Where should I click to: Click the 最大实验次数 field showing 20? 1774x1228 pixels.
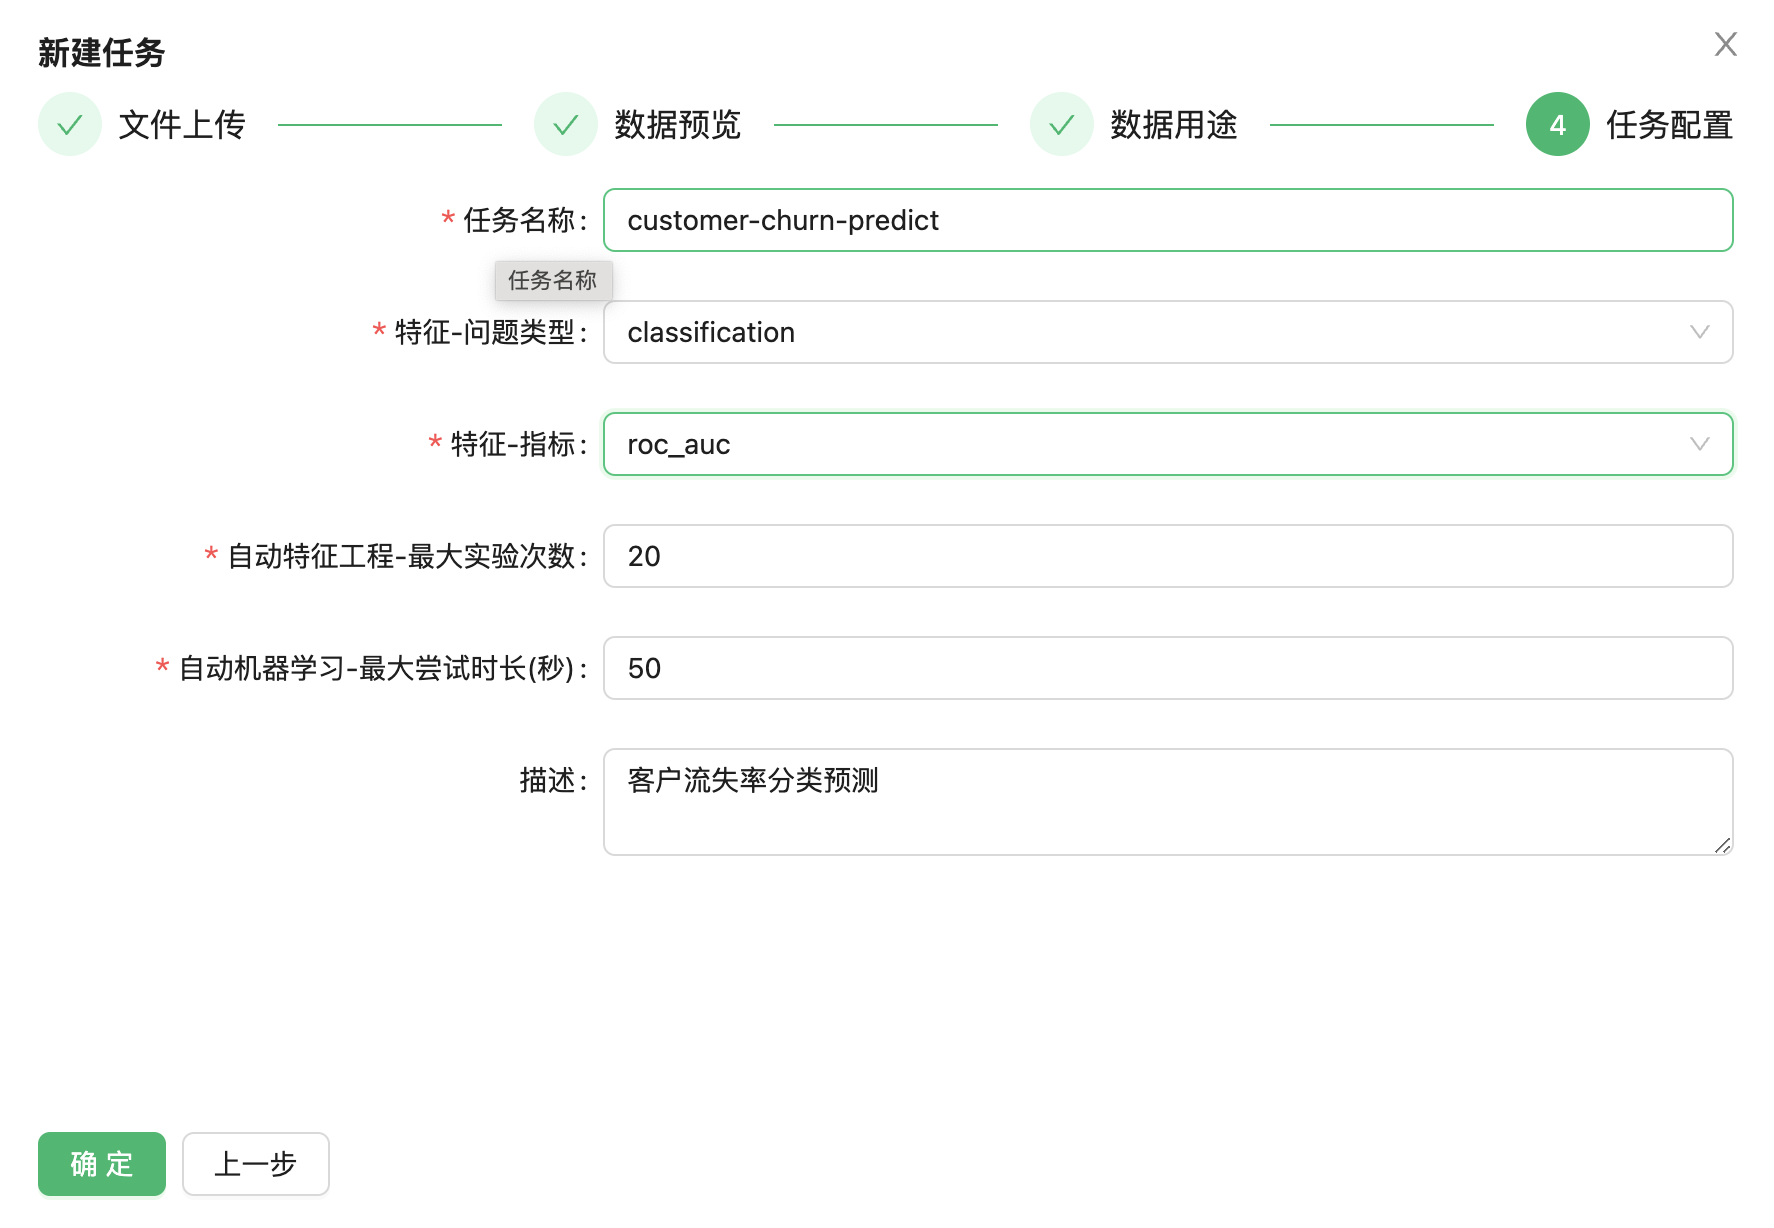(x=1167, y=556)
